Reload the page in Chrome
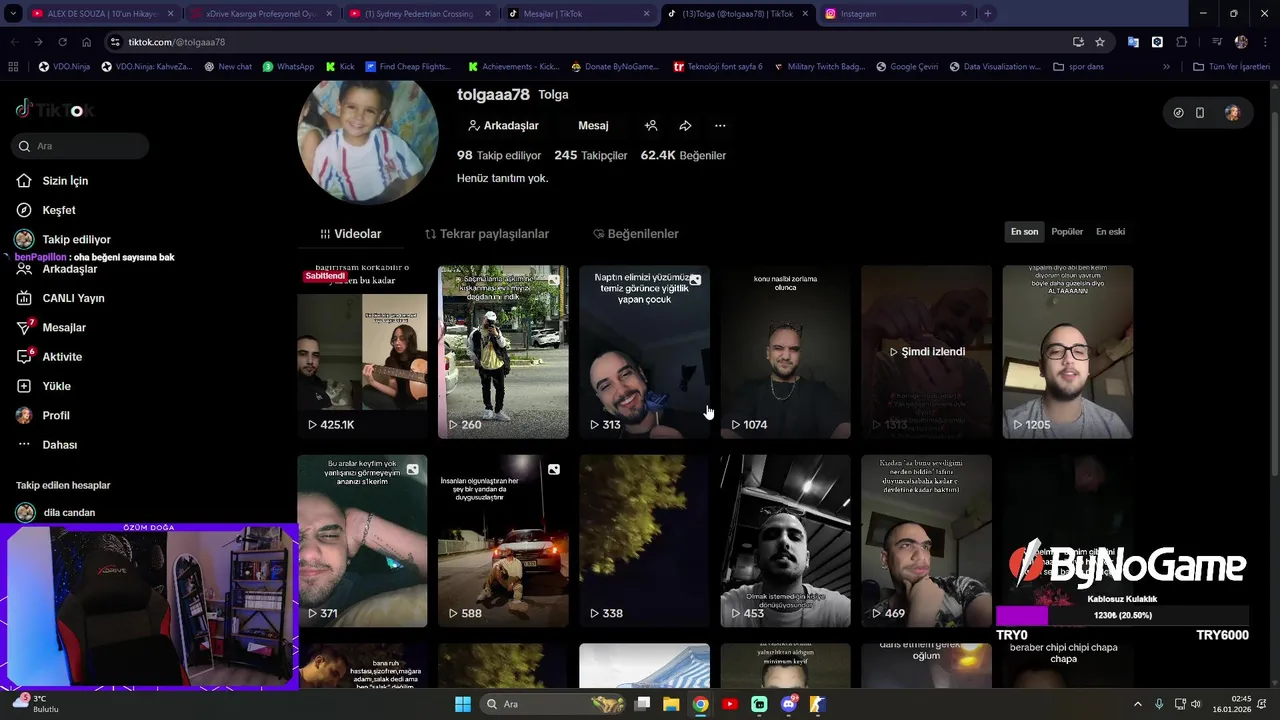 (62, 42)
